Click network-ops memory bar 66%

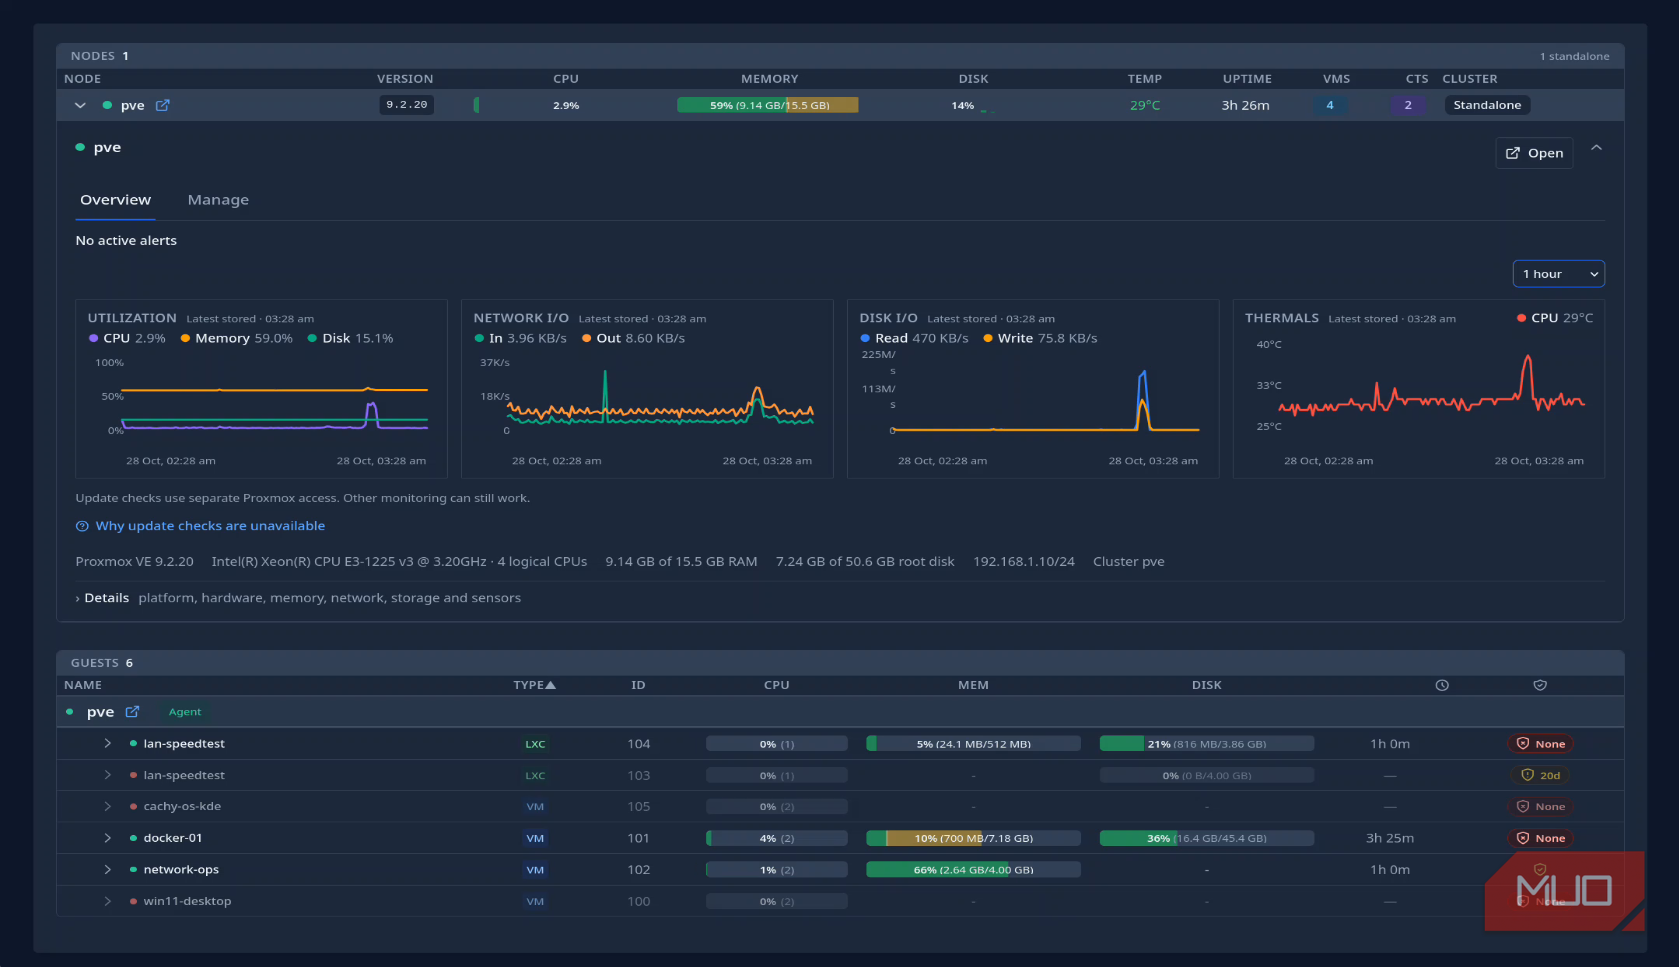973,870
